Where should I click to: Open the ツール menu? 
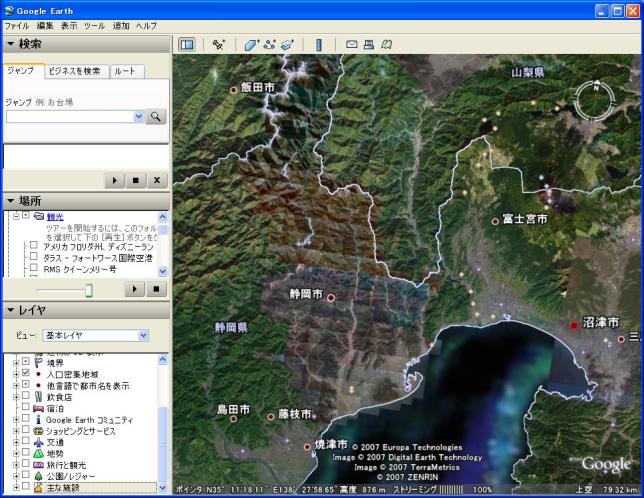point(94,26)
